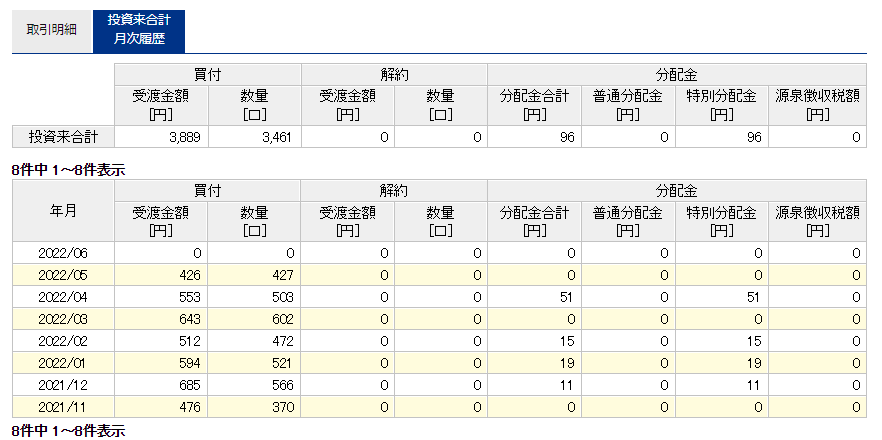882x440 pixels.
Task: Click the 8件中 1～8件表示 text above the monthly table
Action: [x=69, y=170]
